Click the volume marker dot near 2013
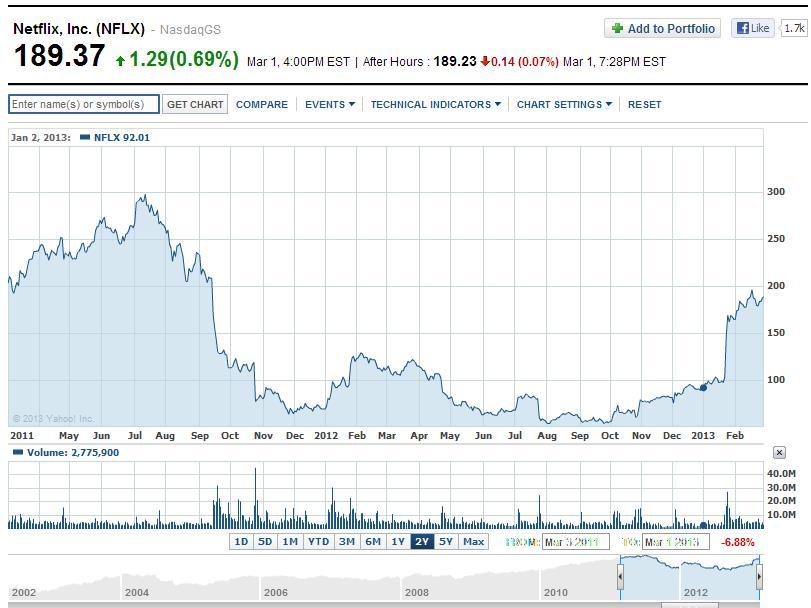Screen dimensions: 811x608 [x=703, y=525]
